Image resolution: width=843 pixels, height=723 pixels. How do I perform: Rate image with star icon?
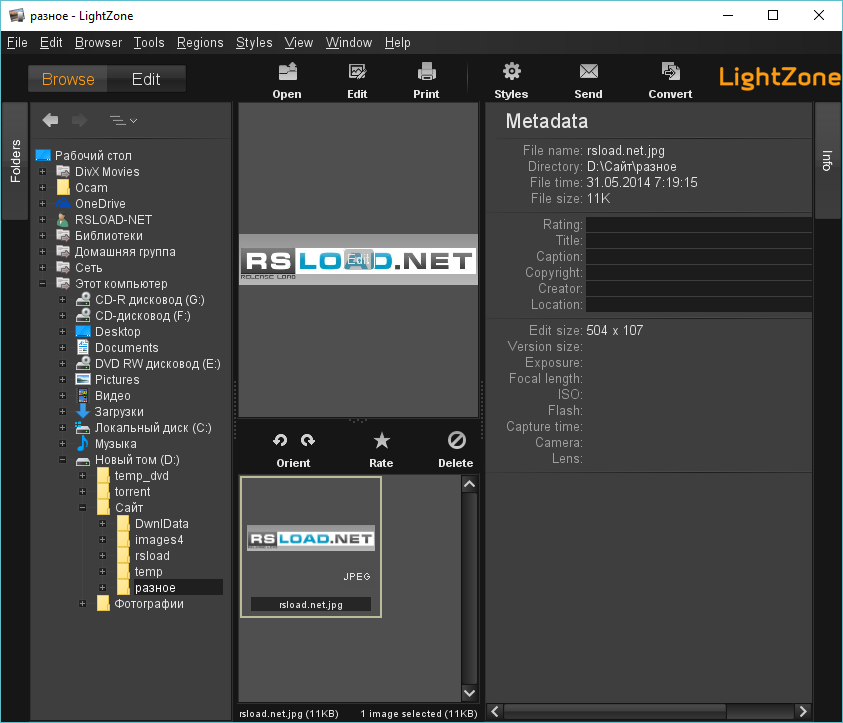(x=381, y=440)
